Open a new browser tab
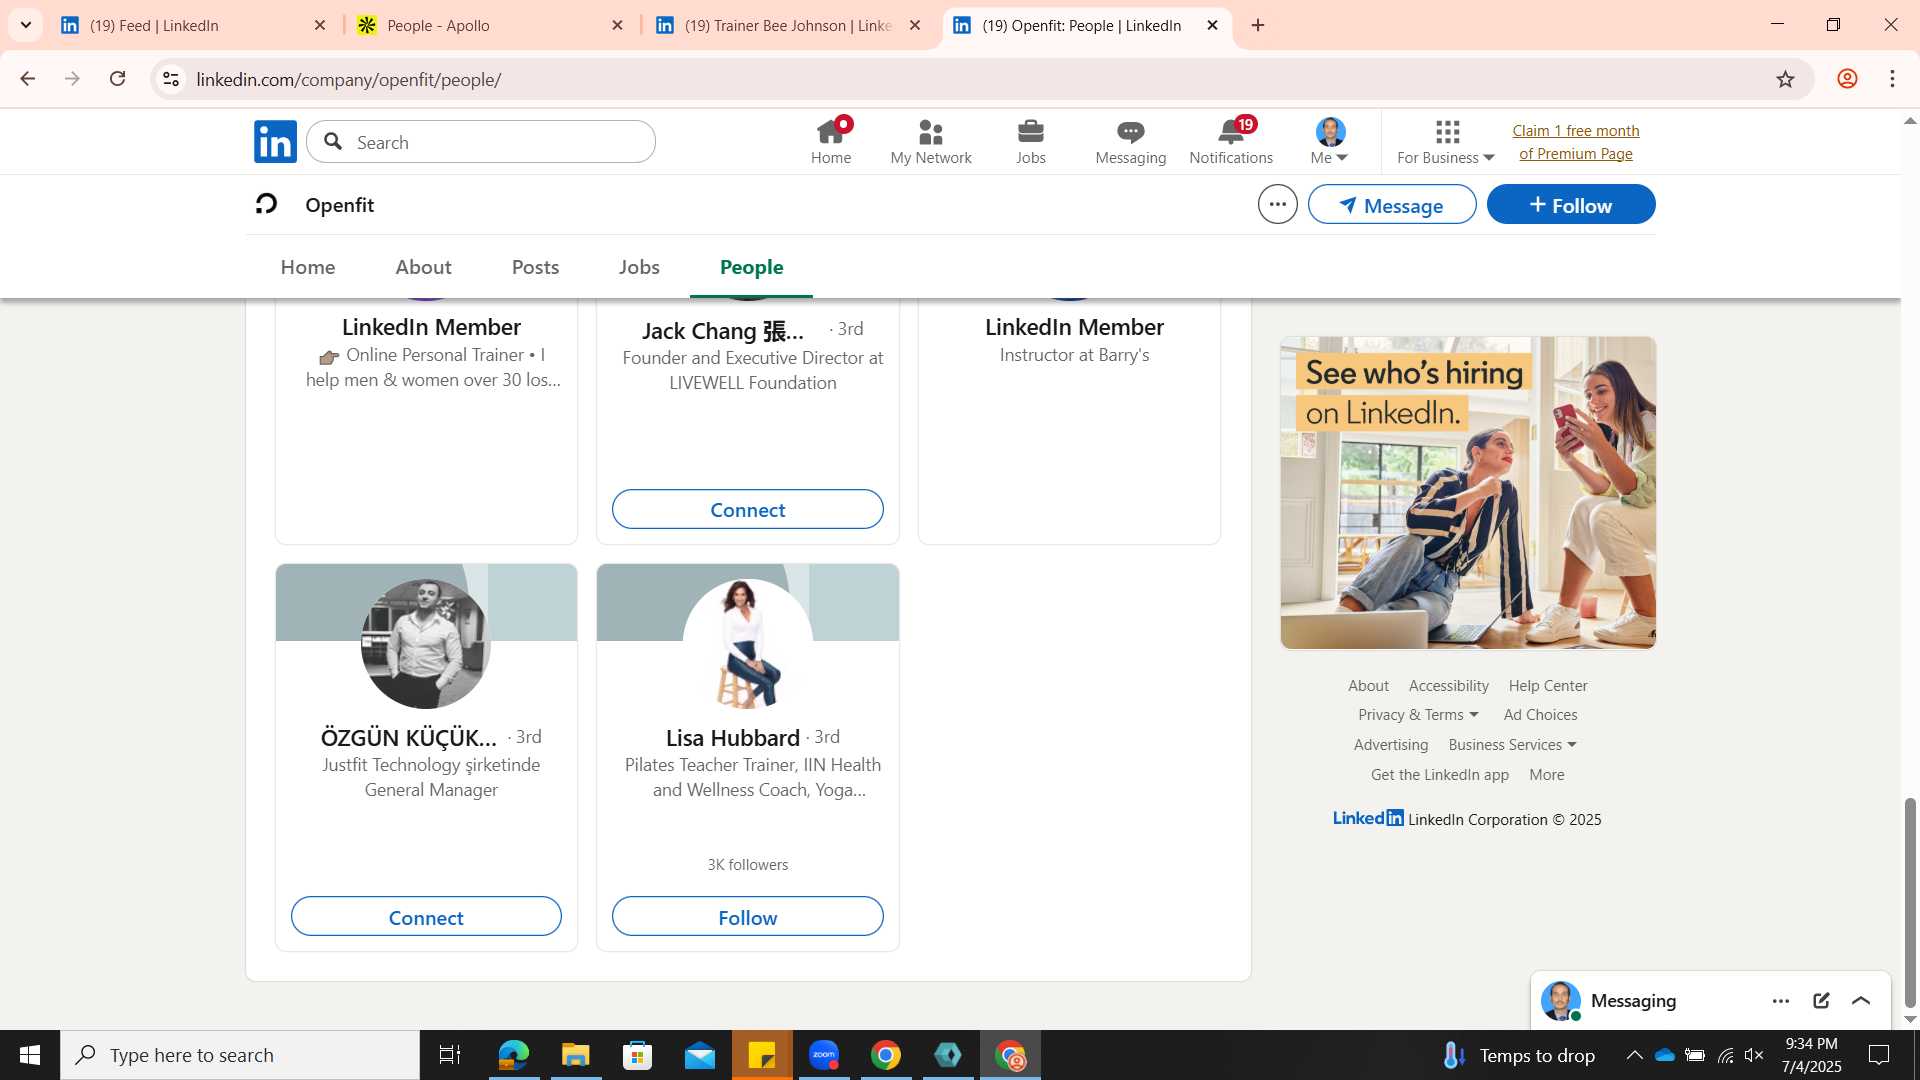 [1258, 25]
